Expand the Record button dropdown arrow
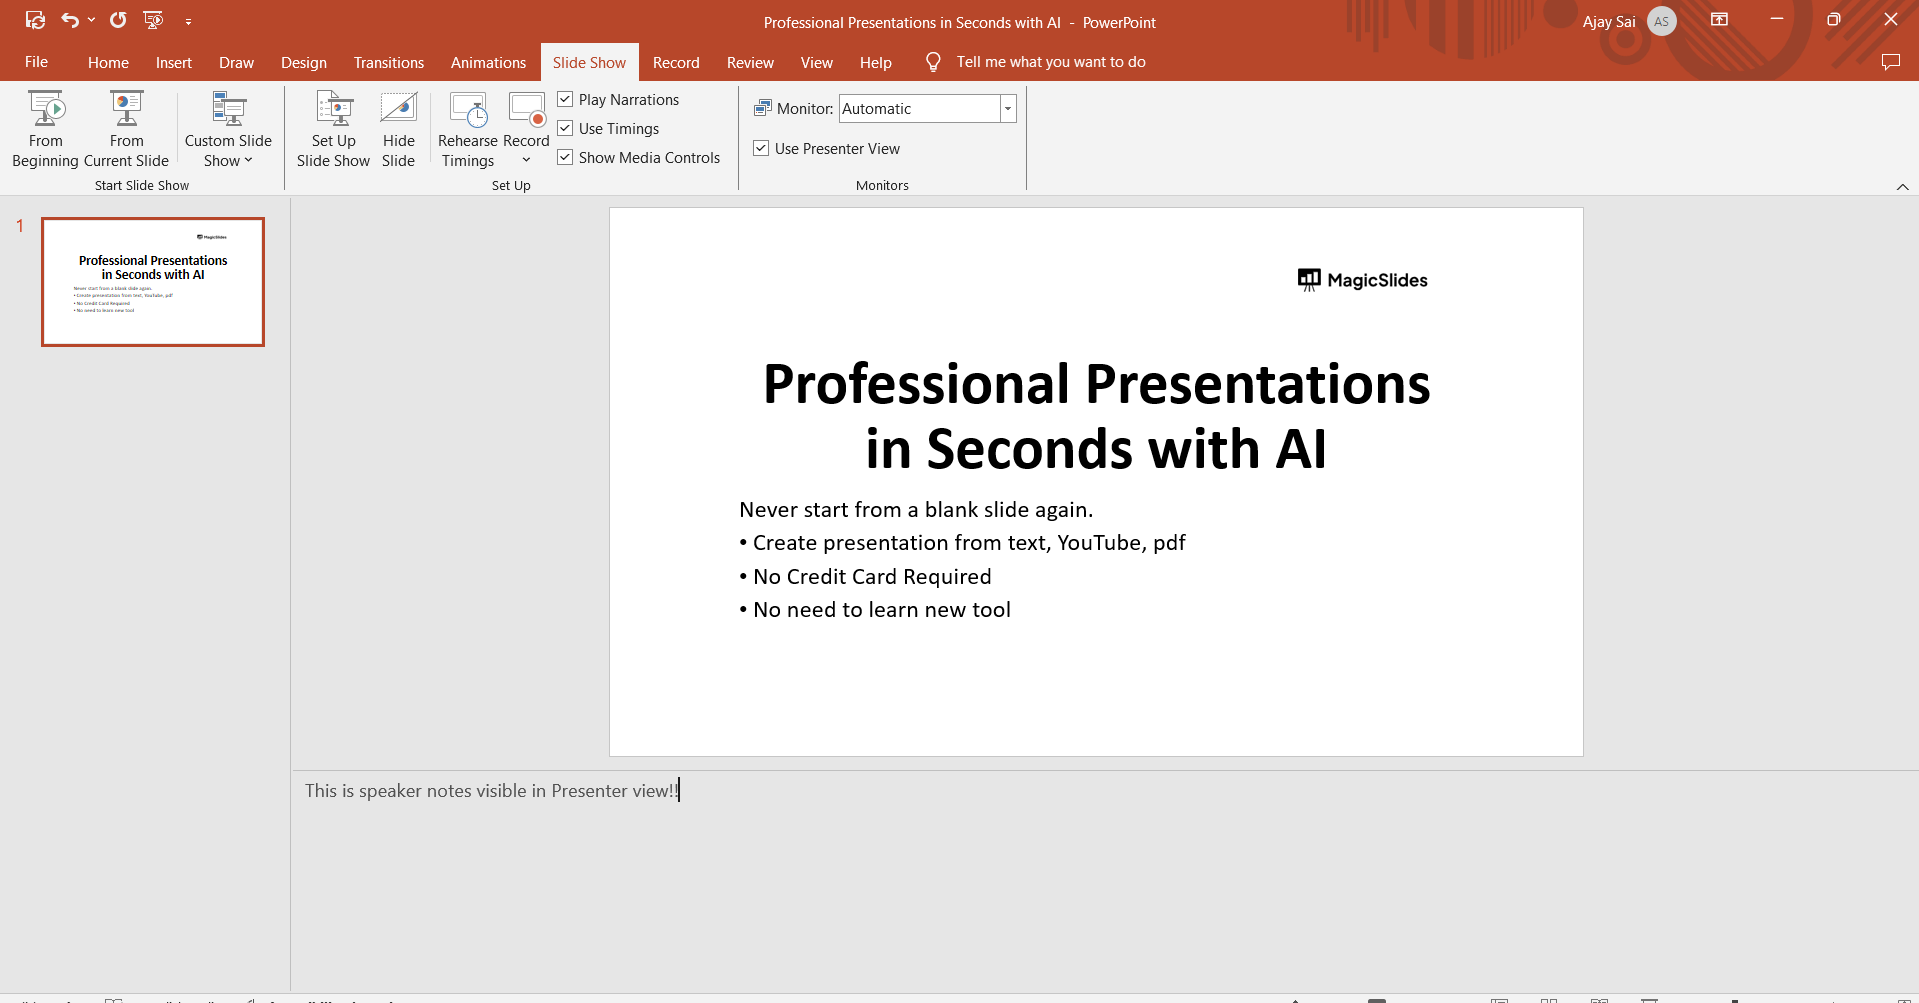The image size is (1919, 1003). pyautogui.click(x=526, y=160)
